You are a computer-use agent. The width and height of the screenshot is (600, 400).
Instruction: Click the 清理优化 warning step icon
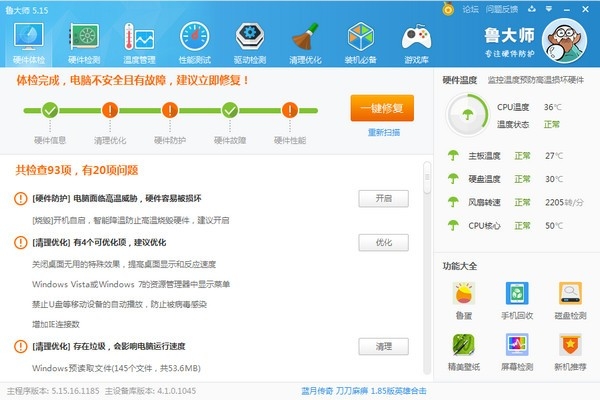(110, 110)
